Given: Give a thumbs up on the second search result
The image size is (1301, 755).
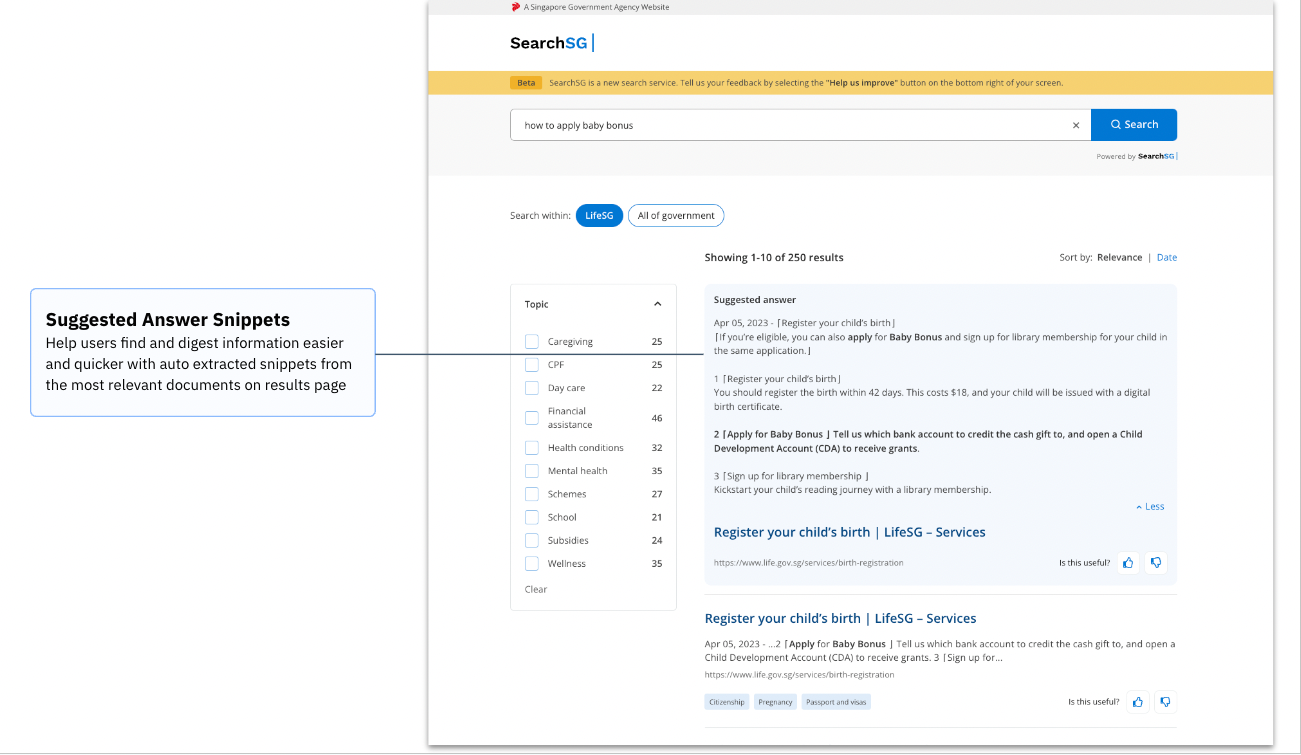Looking at the screenshot, I should [1137, 701].
